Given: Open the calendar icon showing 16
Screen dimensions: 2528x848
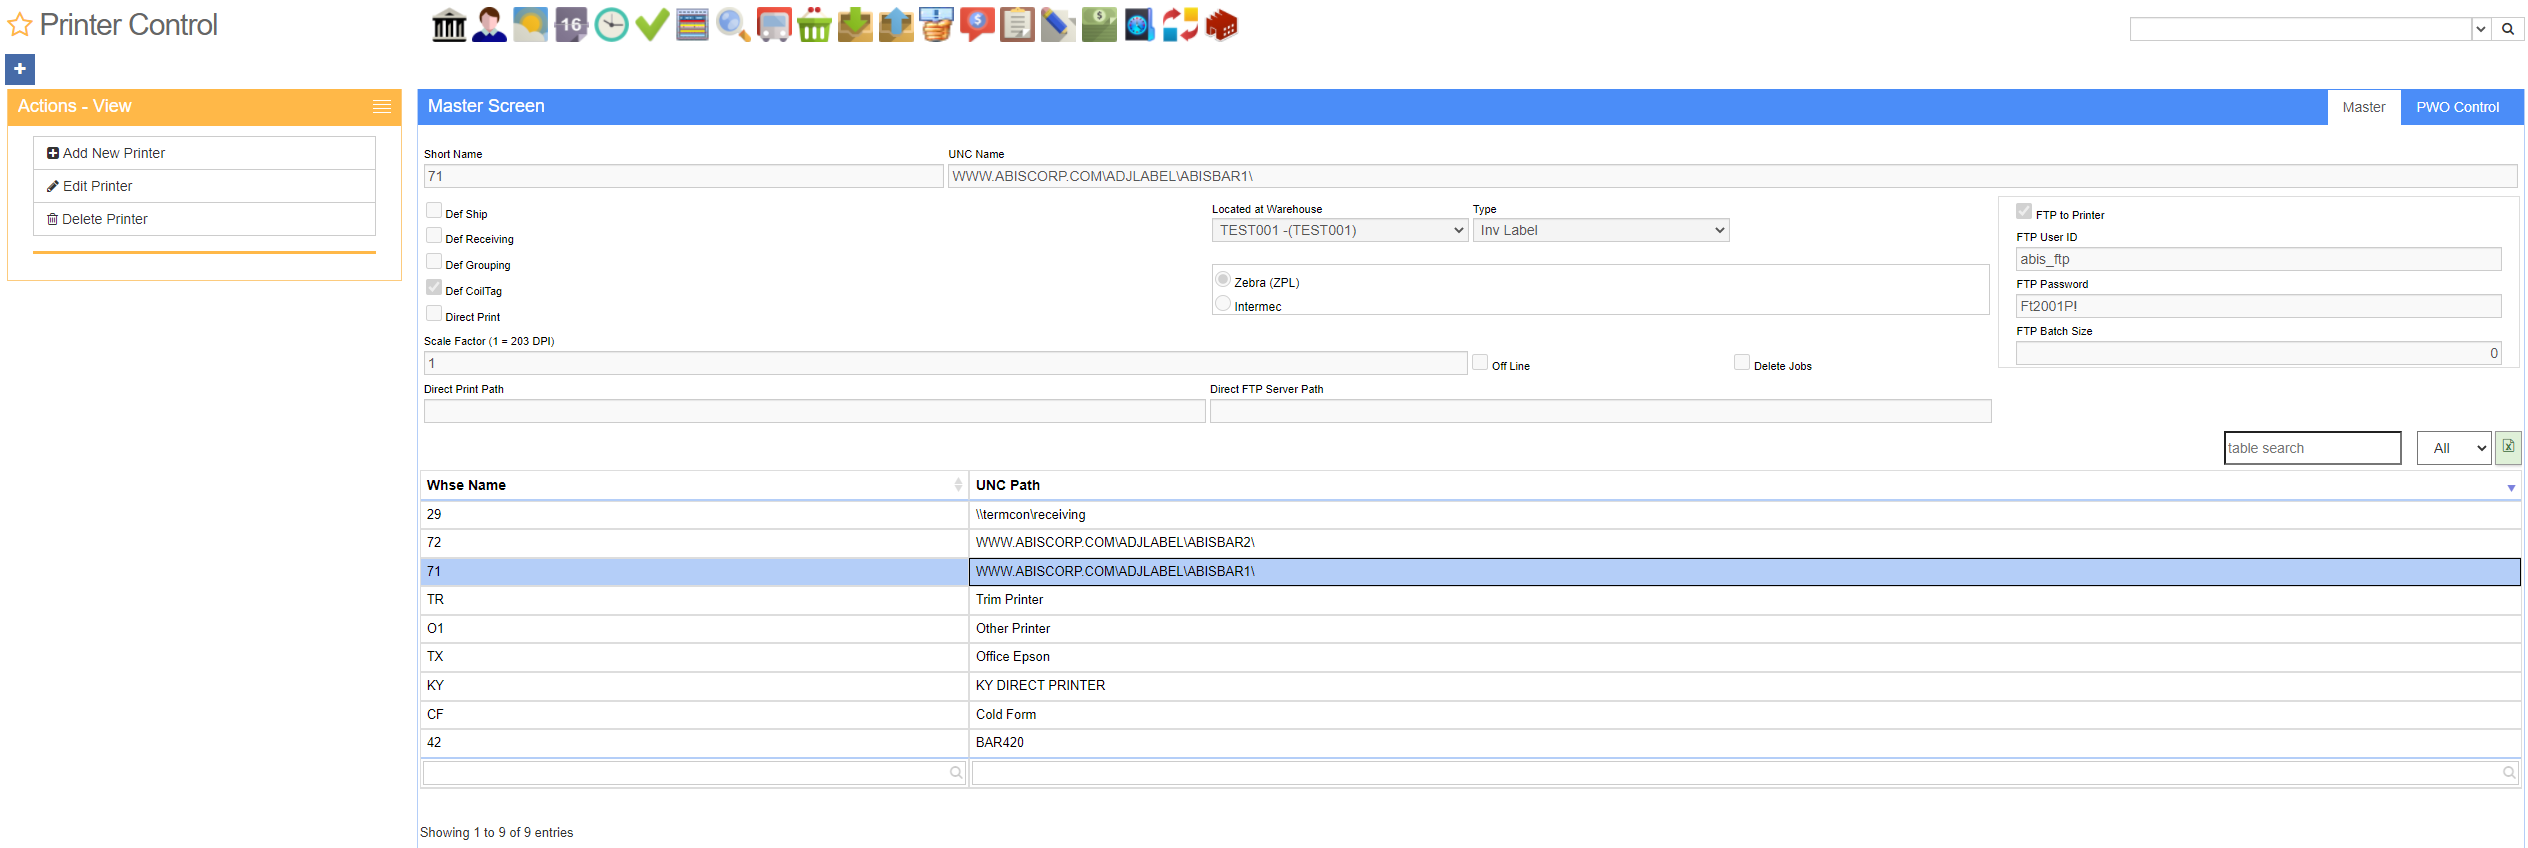Looking at the screenshot, I should tap(571, 25).
